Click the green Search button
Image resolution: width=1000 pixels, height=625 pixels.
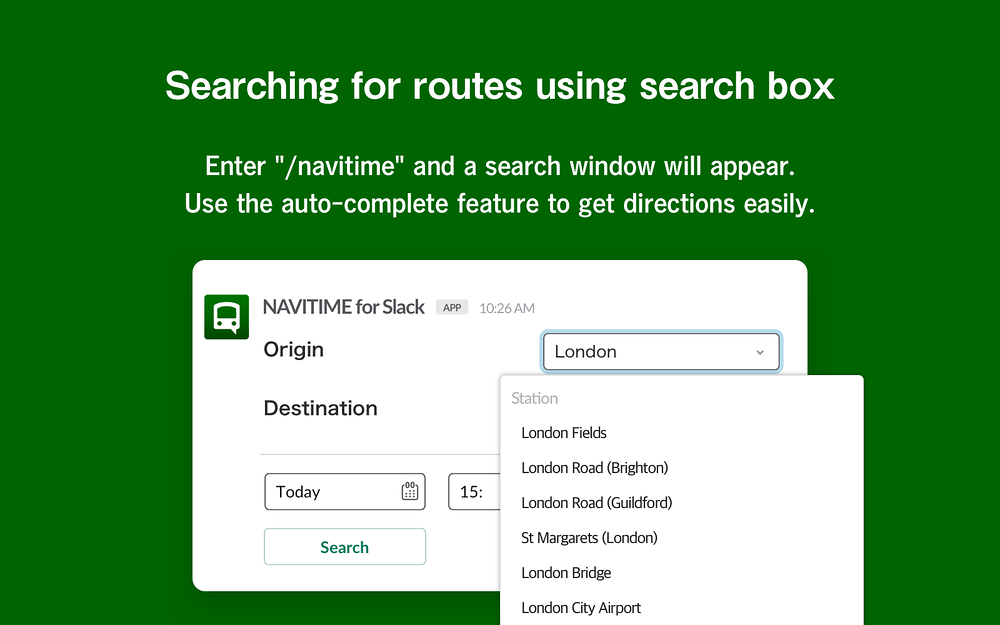pyautogui.click(x=345, y=547)
